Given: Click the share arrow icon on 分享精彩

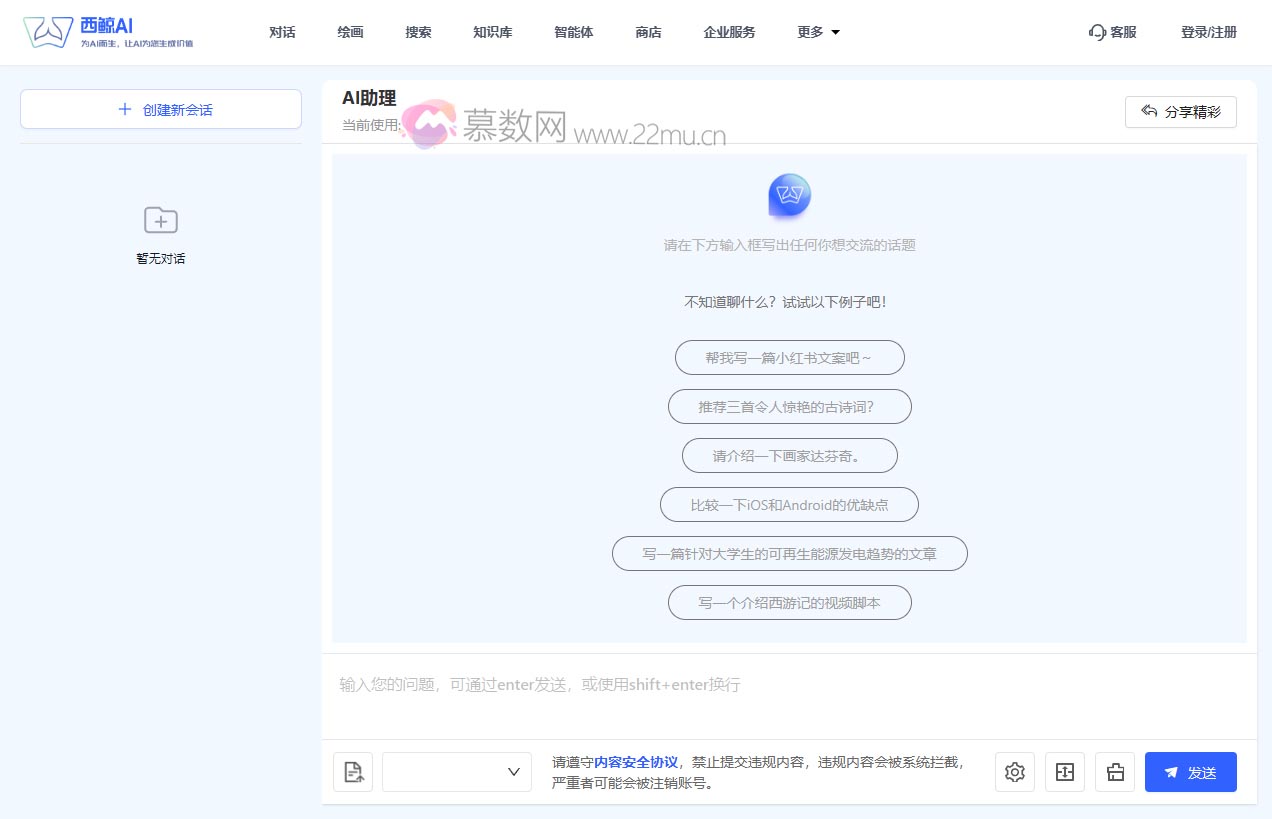Looking at the screenshot, I should [x=1150, y=111].
